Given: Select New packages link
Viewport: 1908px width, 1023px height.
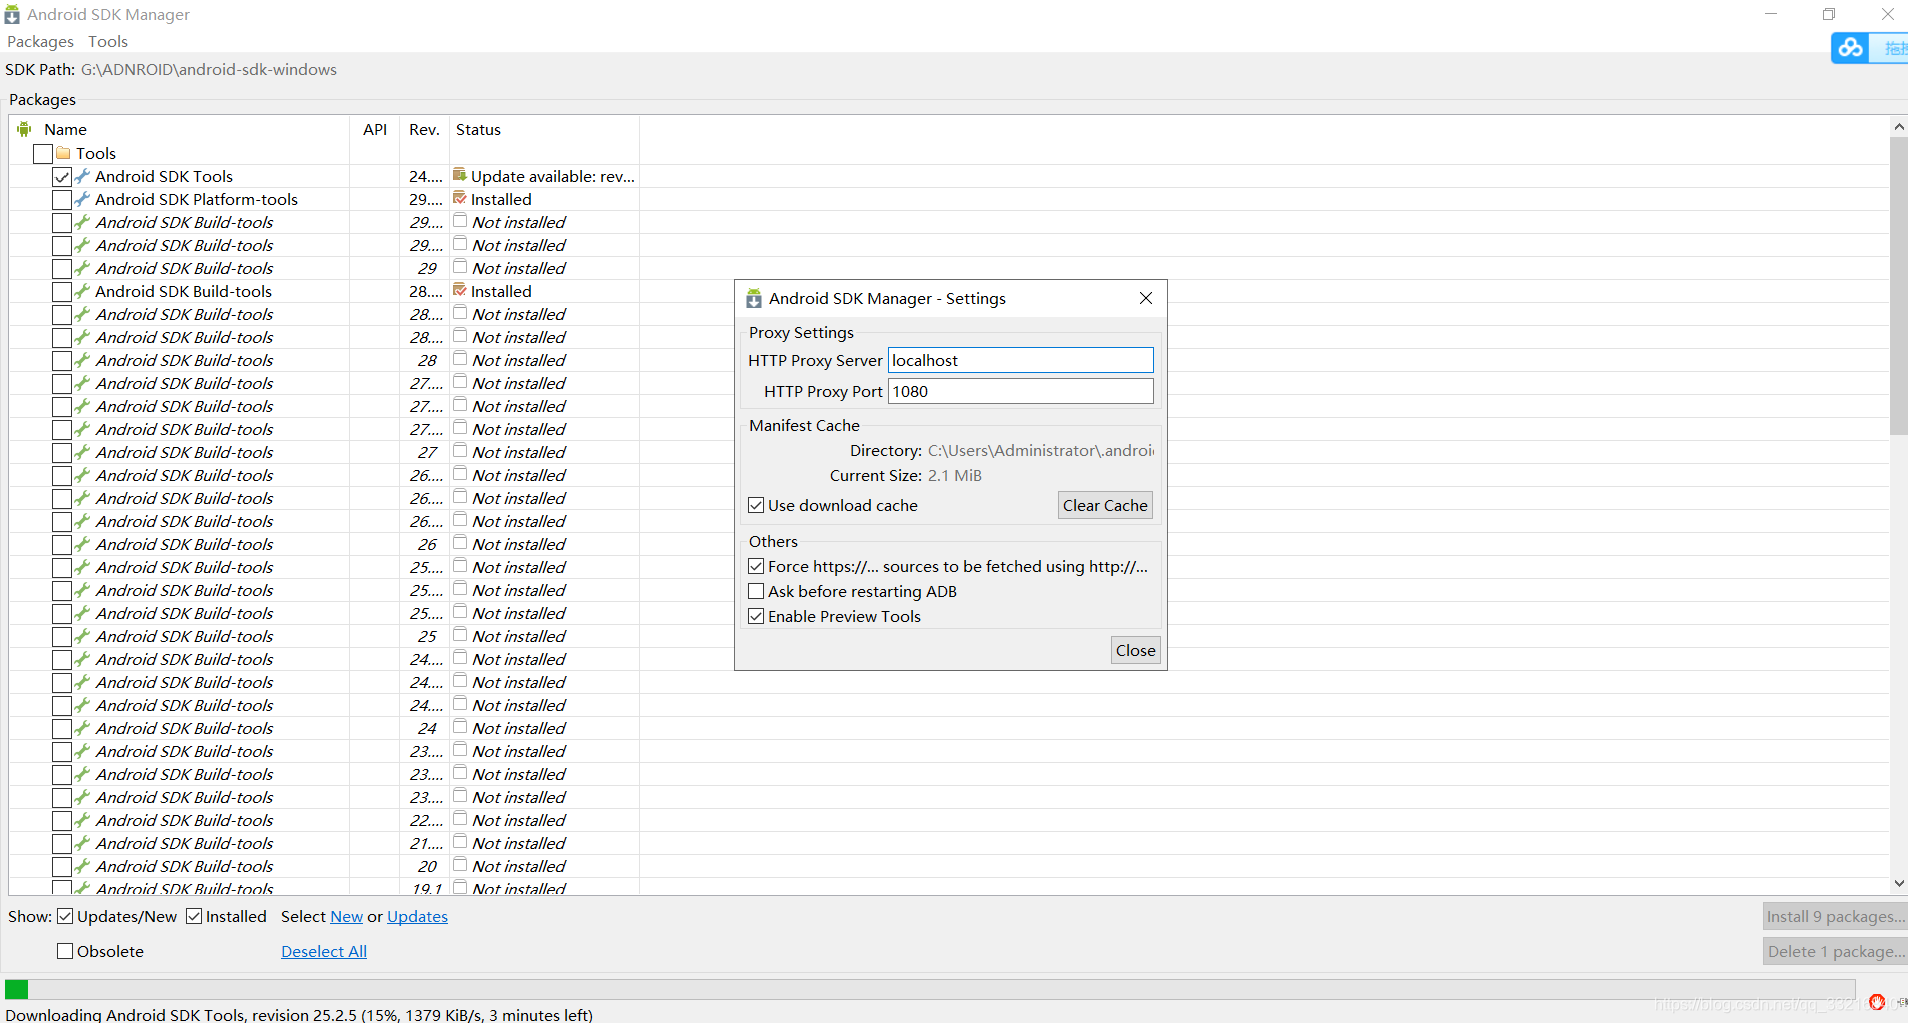Looking at the screenshot, I should click(346, 916).
